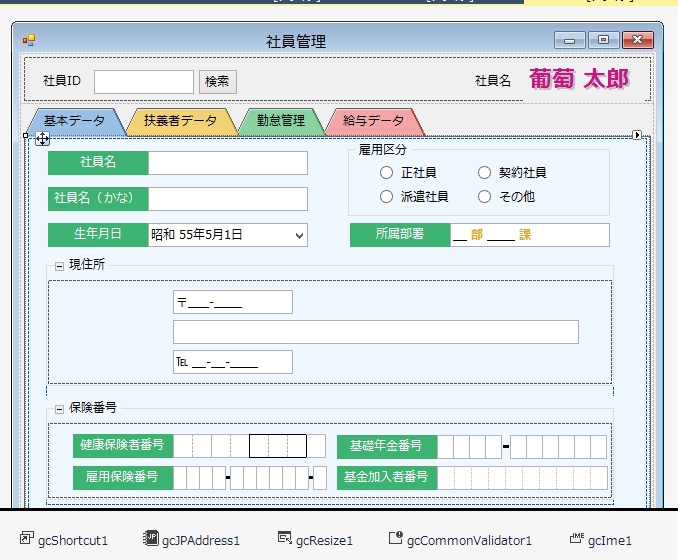Select the gcResize1 component icon
The width and height of the screenshot is (678, 560).
click(x=285, y=538)
